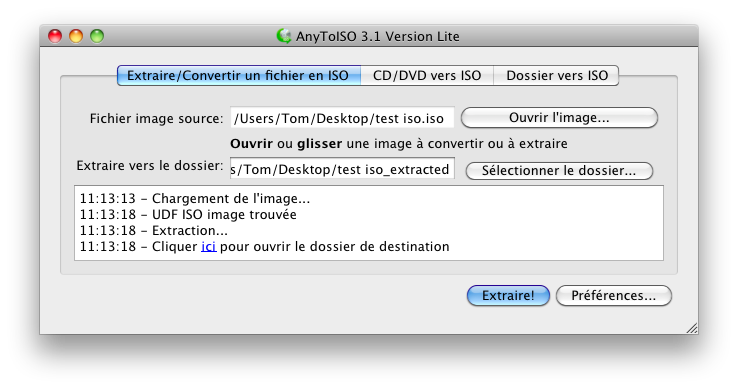Image resolution: width=738 pixels, height=389 pixels.
Task: Click the Ouvrir l'image... button
Action: 559,118
